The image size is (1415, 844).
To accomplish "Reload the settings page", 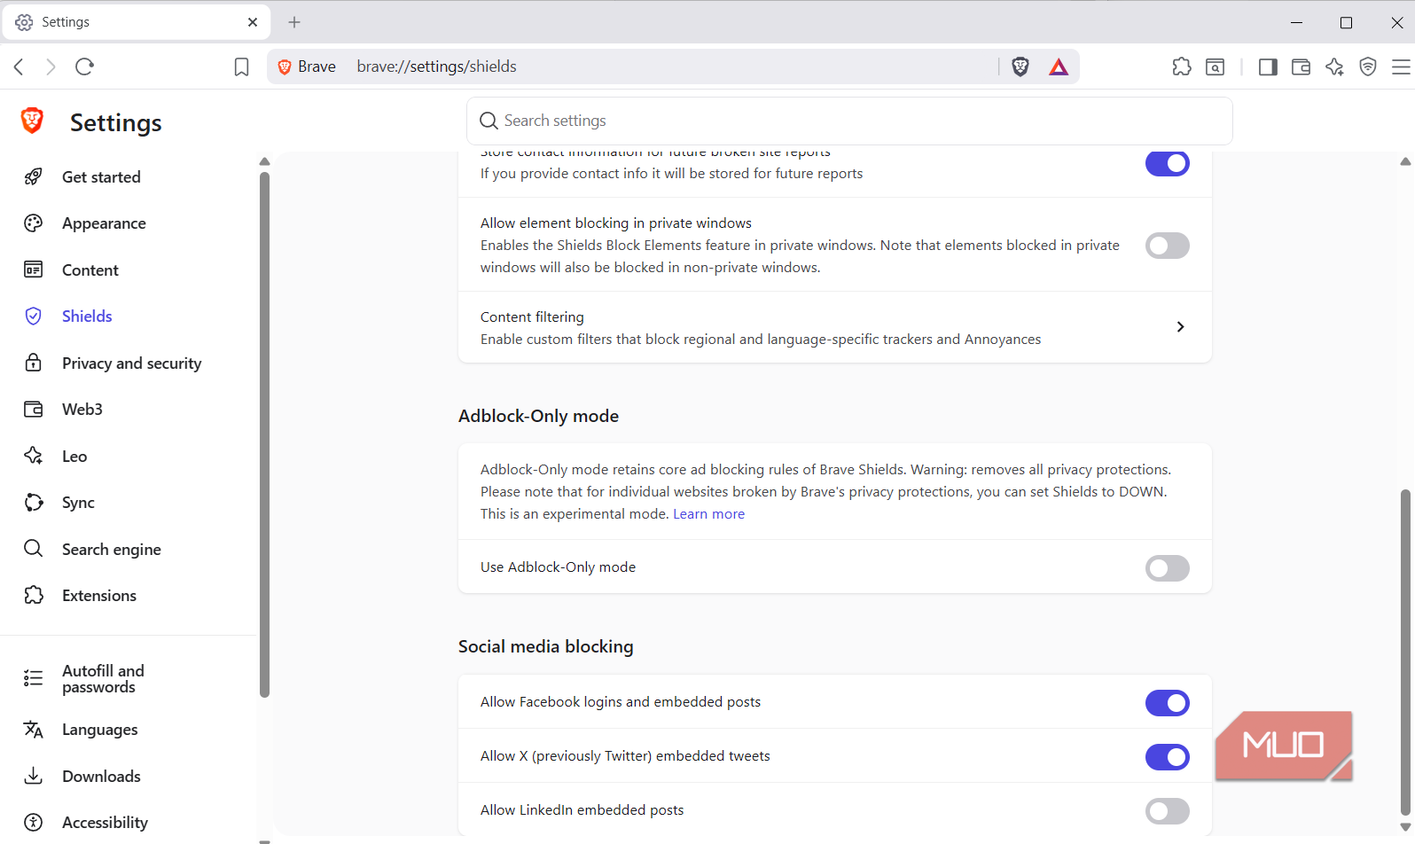I will coord(84,67).
